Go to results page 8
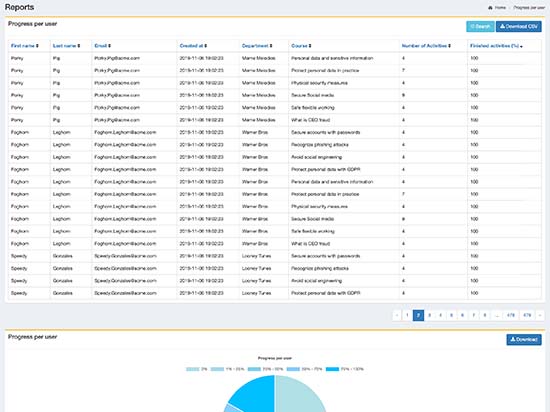 (485, 315)
